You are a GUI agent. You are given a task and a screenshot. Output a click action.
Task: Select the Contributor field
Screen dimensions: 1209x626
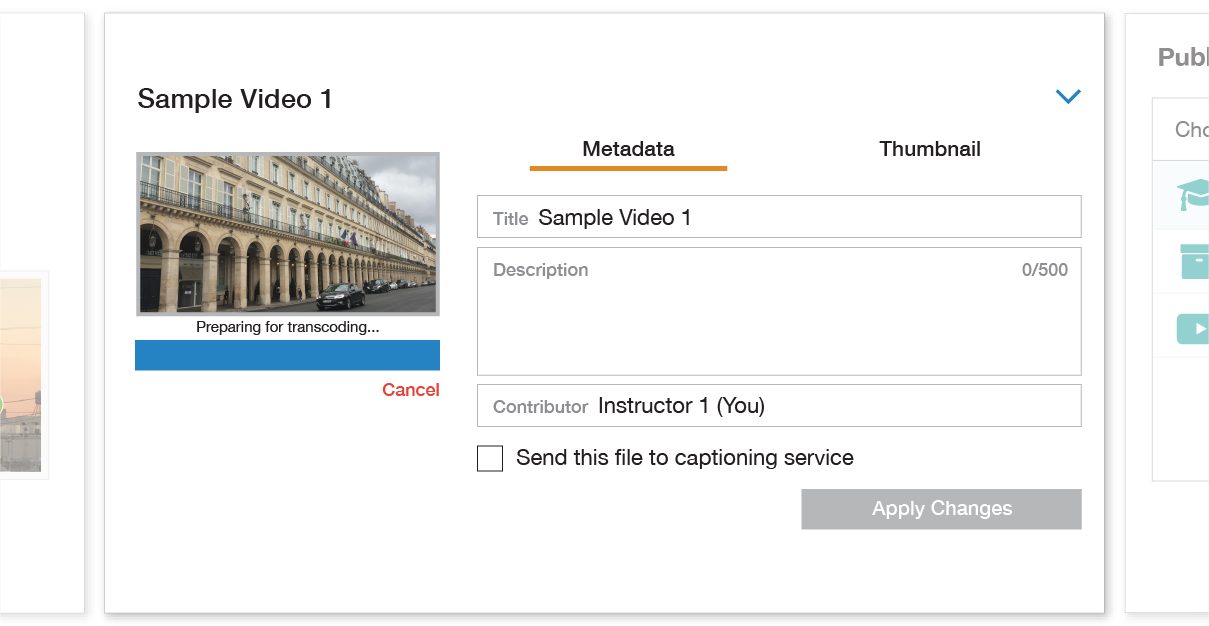point(779,405)
